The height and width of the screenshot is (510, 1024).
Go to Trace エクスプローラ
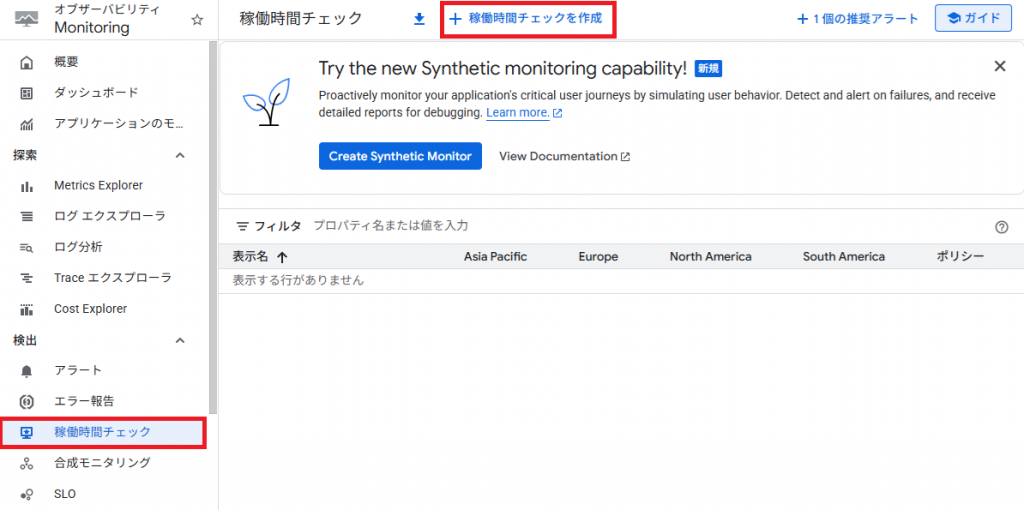112,278
